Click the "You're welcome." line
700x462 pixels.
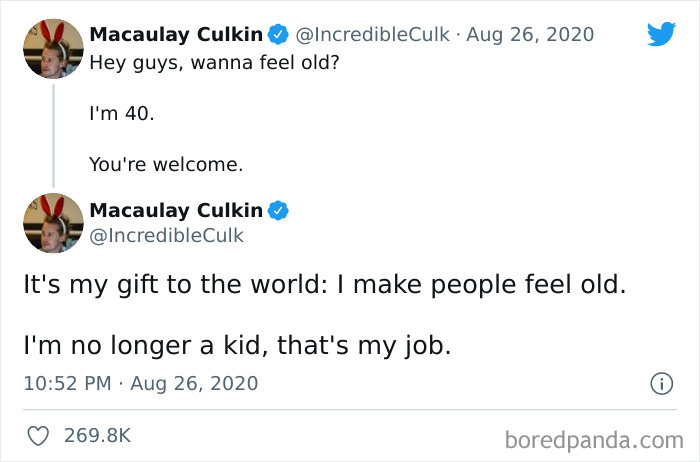[x=166, y=165]
